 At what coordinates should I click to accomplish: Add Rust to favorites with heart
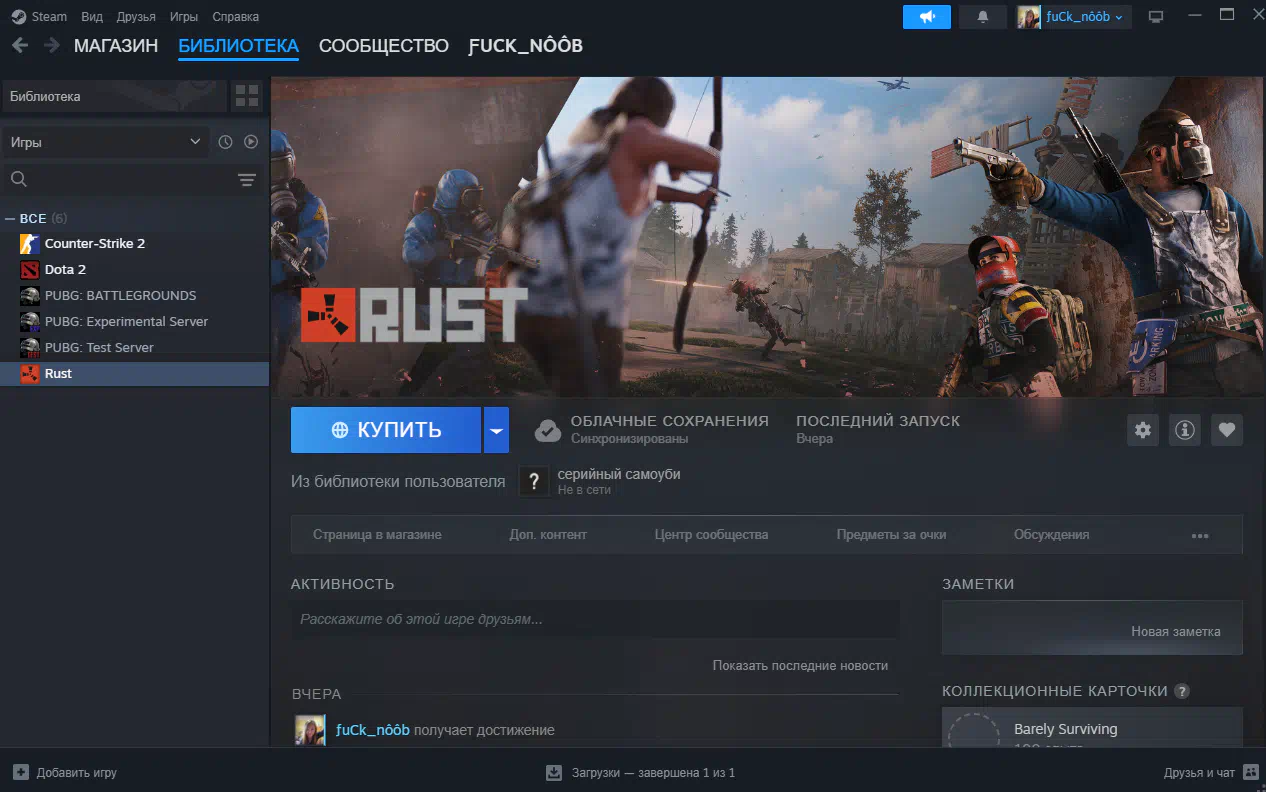1227,430
